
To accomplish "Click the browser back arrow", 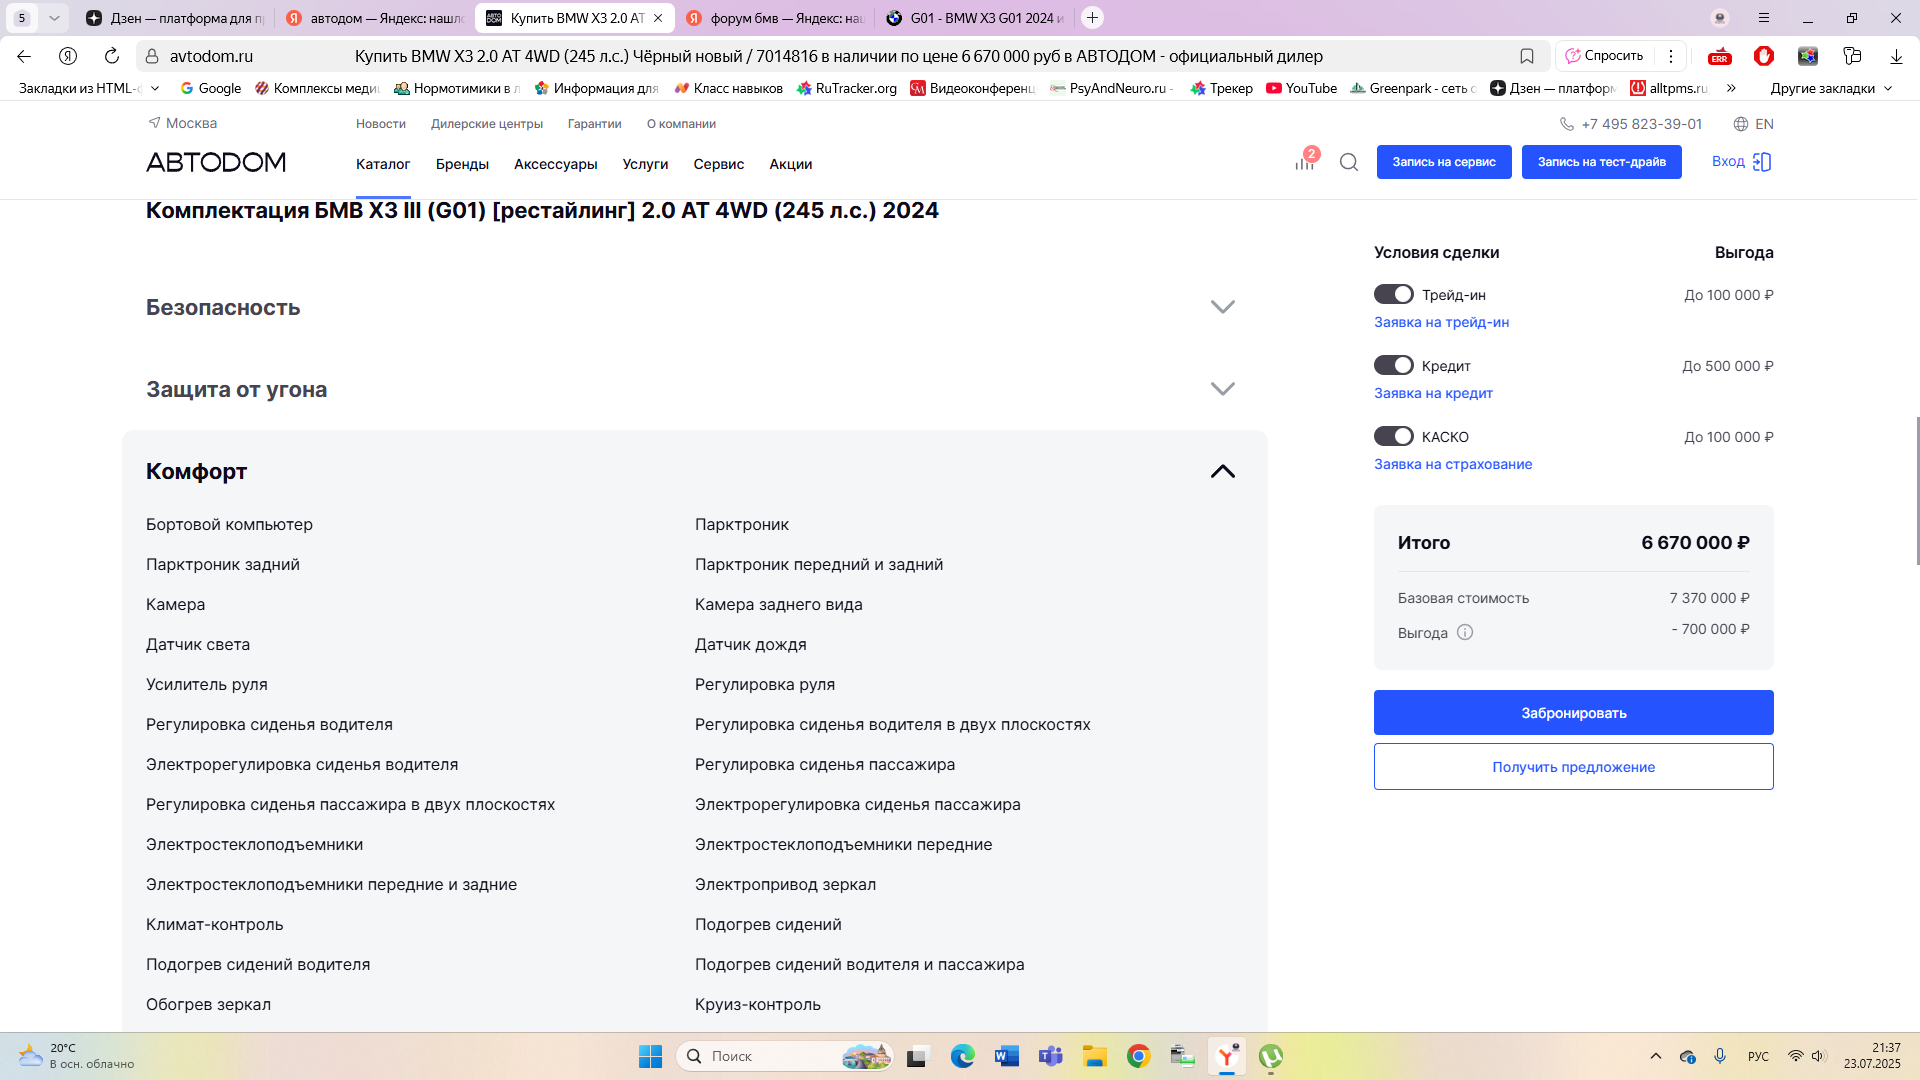I will point(24,56).
